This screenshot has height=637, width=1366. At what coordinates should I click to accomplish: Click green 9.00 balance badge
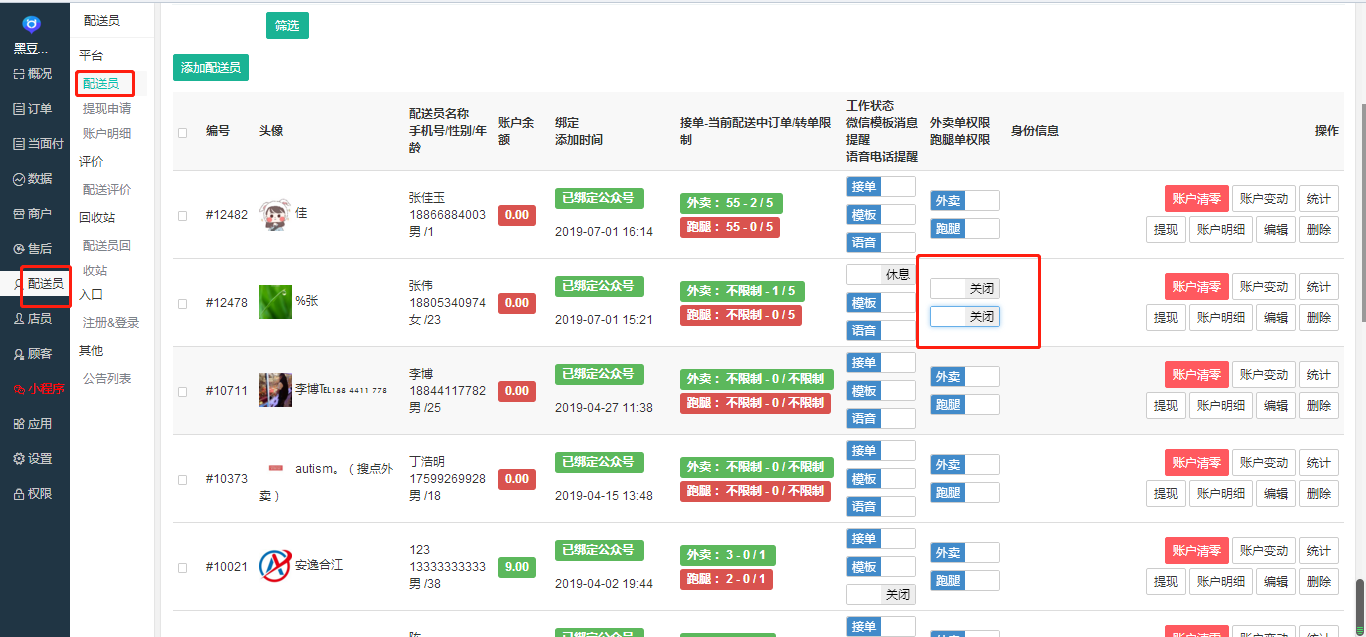[517, 567]
